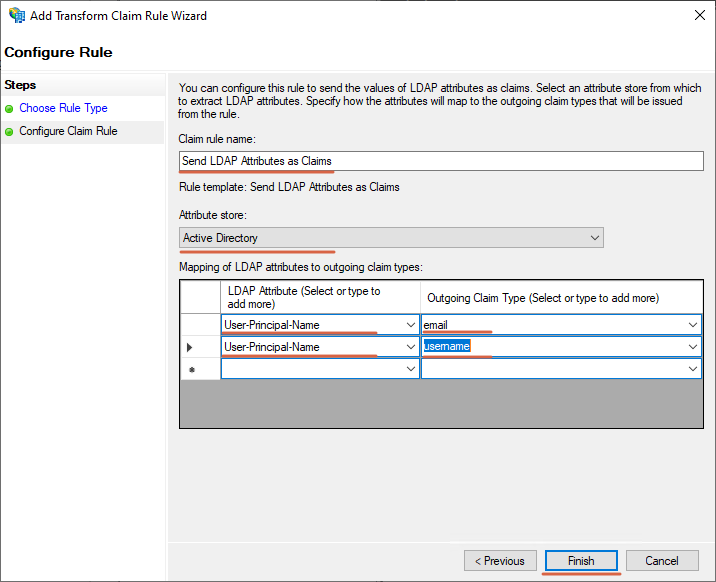Click the first User-Principal-Name attribute text

(272, 325)
